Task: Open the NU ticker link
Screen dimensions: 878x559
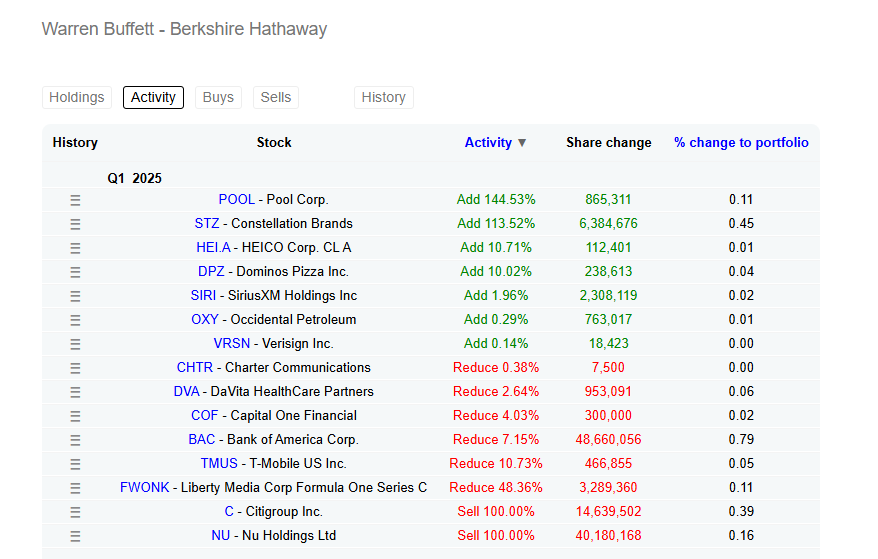Action: click(x=221, y=536)
